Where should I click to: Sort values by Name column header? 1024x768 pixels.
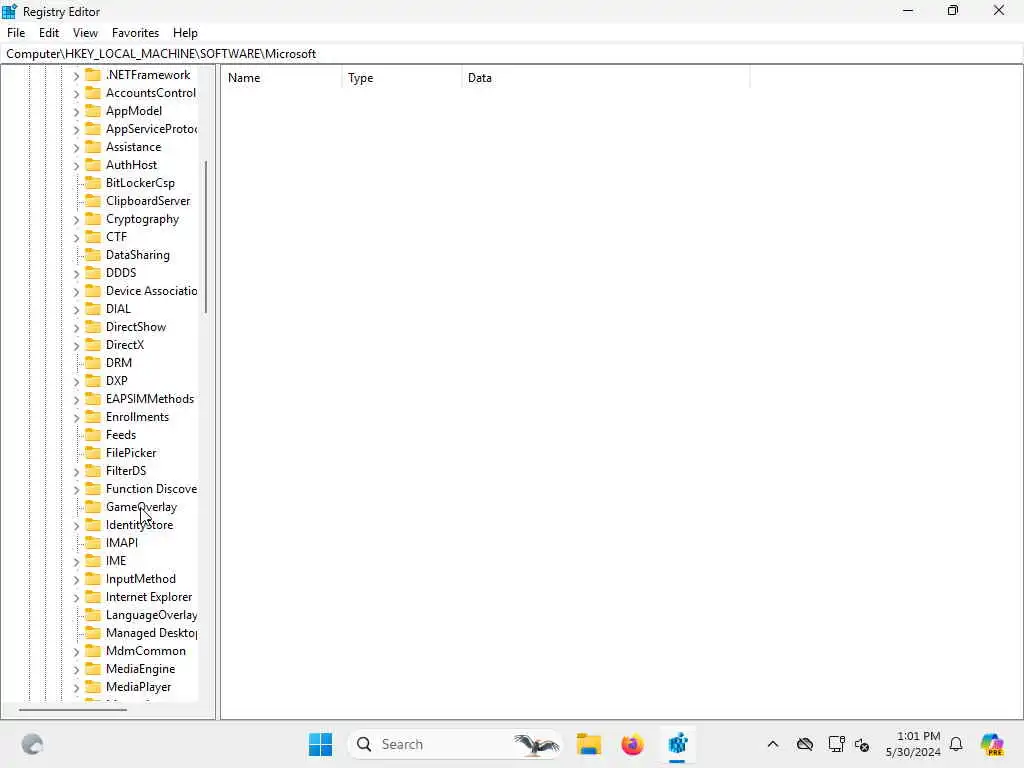(x=281, y=78)
